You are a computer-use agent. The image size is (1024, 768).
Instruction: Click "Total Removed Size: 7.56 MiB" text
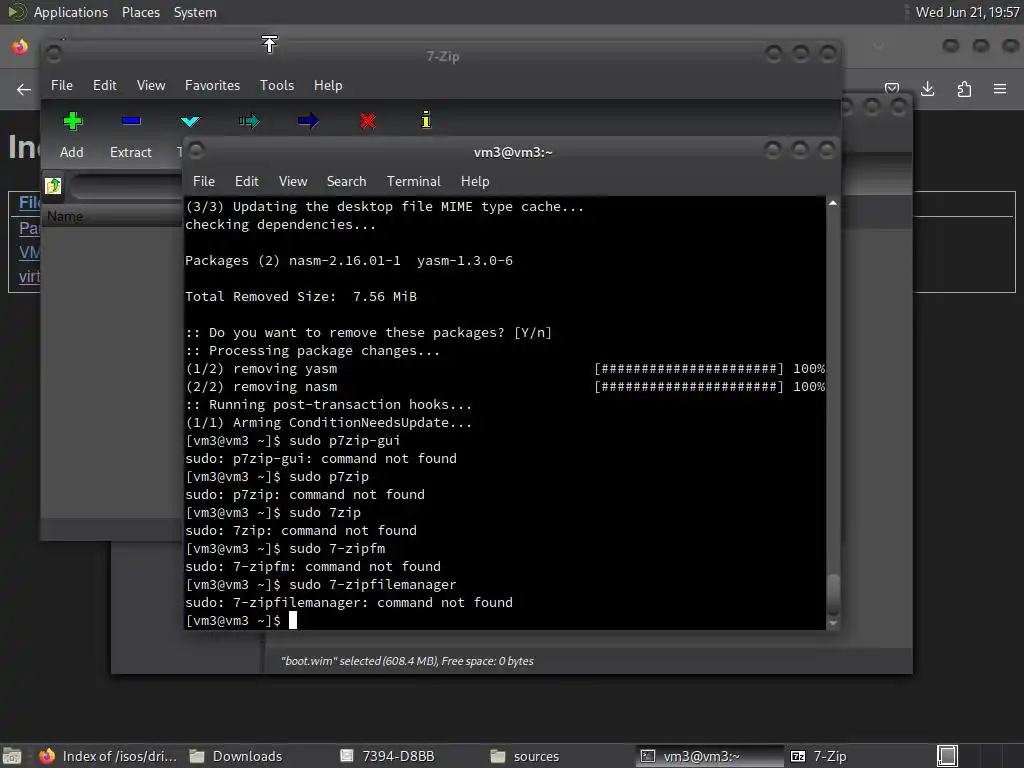[x=301, y=297]
